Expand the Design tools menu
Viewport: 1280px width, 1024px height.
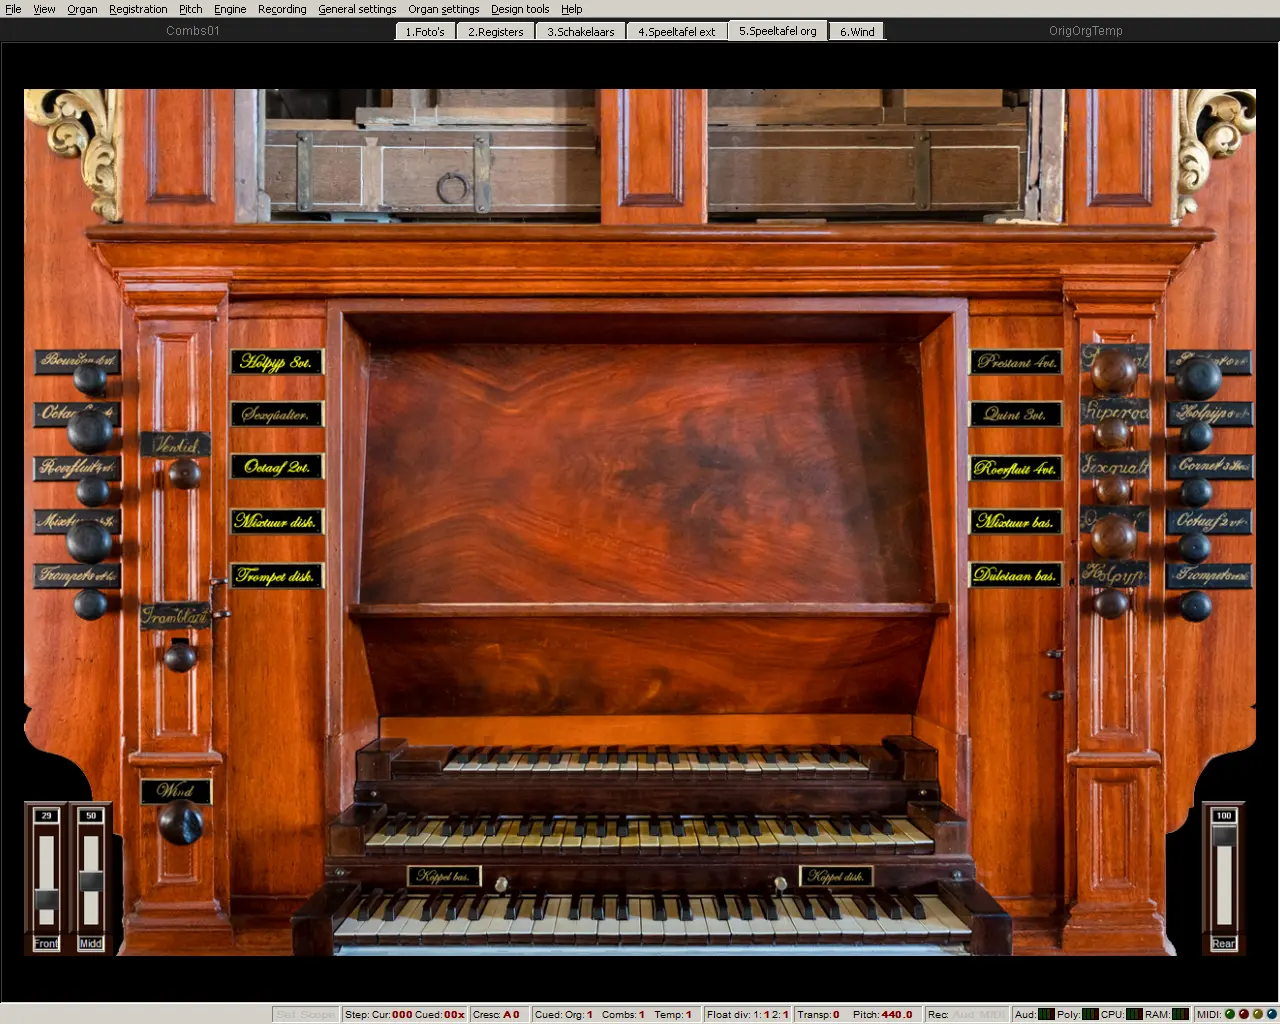519,9
